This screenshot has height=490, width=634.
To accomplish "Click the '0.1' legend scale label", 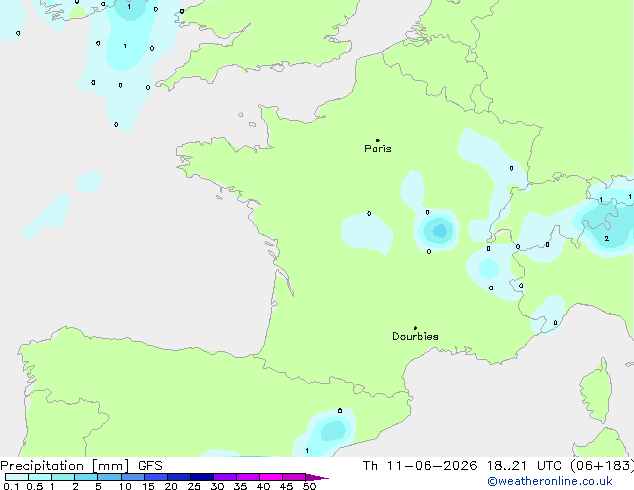I will point(11,486).
